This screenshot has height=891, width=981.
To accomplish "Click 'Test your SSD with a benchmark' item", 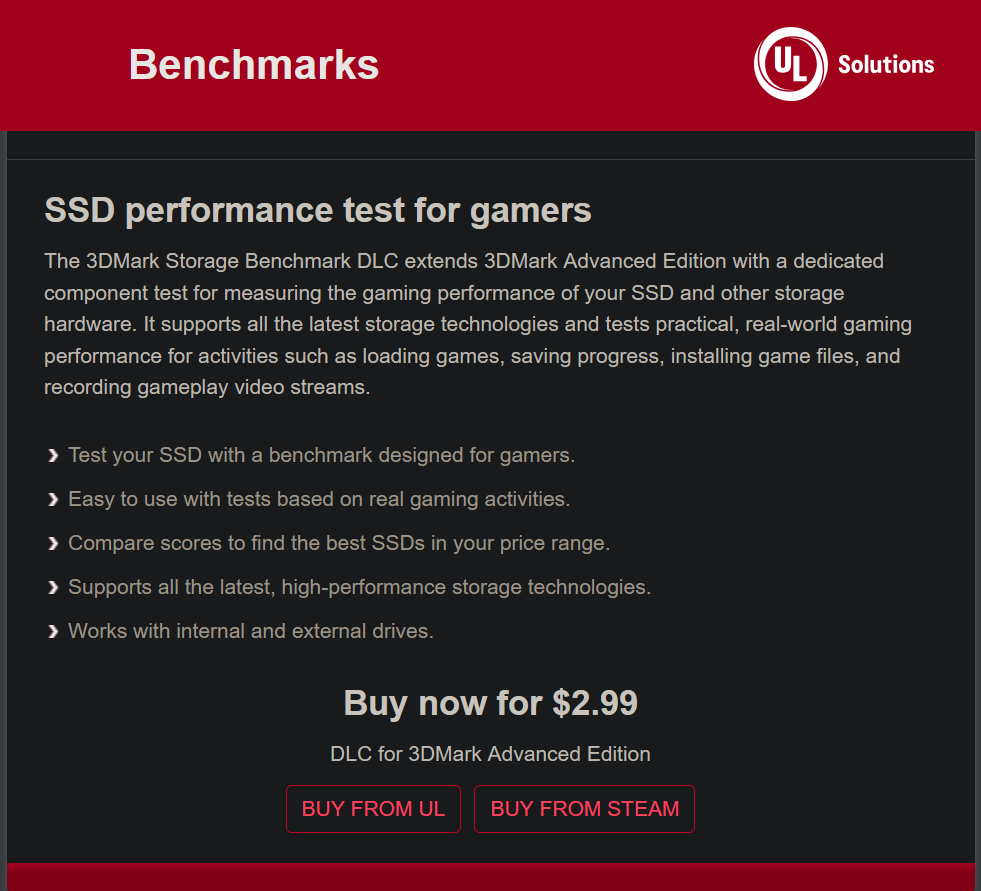I will [x=322, y=455].
